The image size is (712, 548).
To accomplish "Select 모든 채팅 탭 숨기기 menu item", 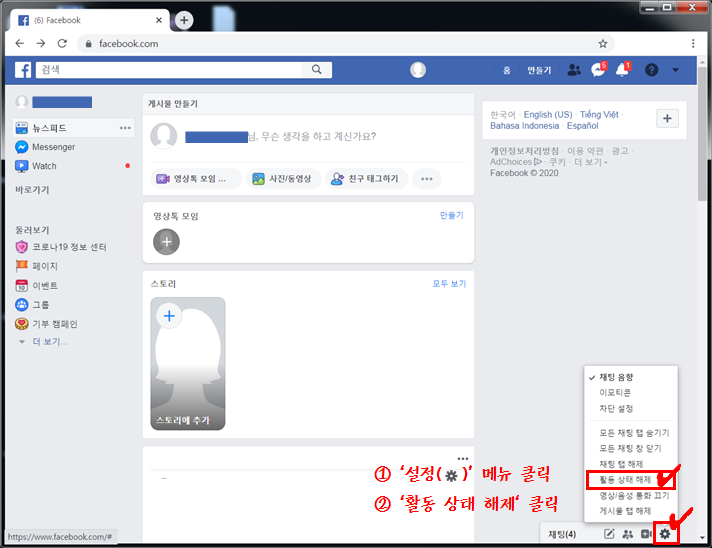I will [x=631, y=433].
